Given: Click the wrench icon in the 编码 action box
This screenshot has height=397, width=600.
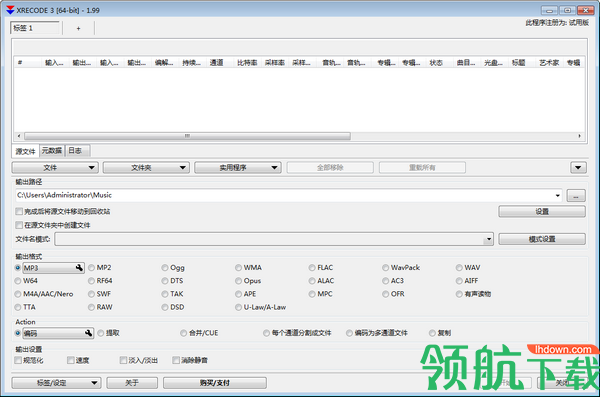Looking at the screenshot, I should (x=88, y=333).
